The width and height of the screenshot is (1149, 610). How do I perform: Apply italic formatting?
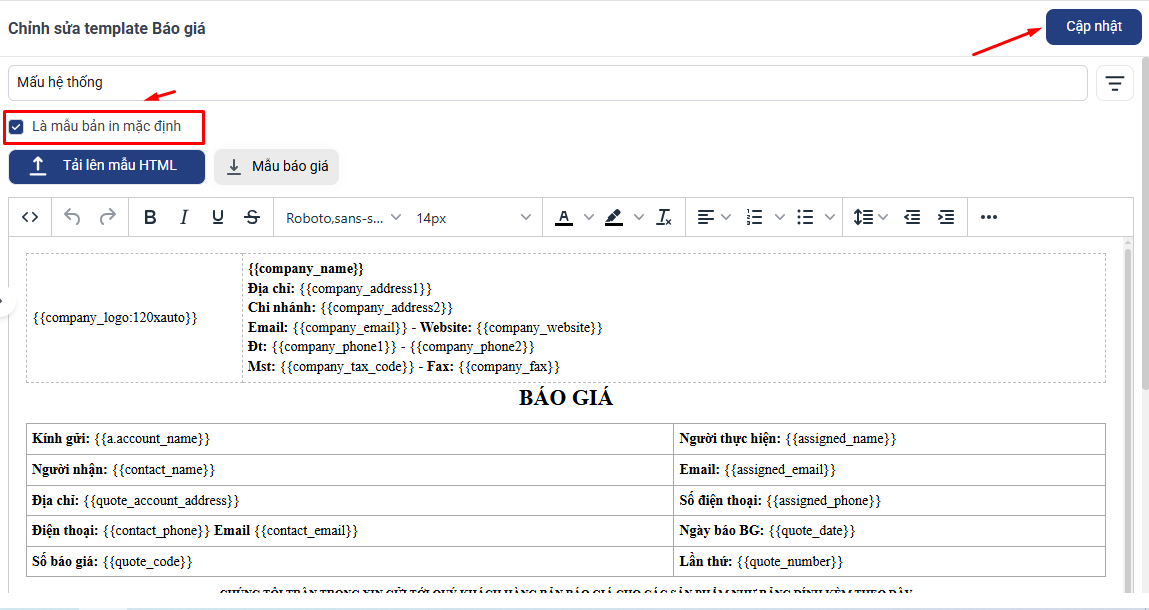coord(184,217)
